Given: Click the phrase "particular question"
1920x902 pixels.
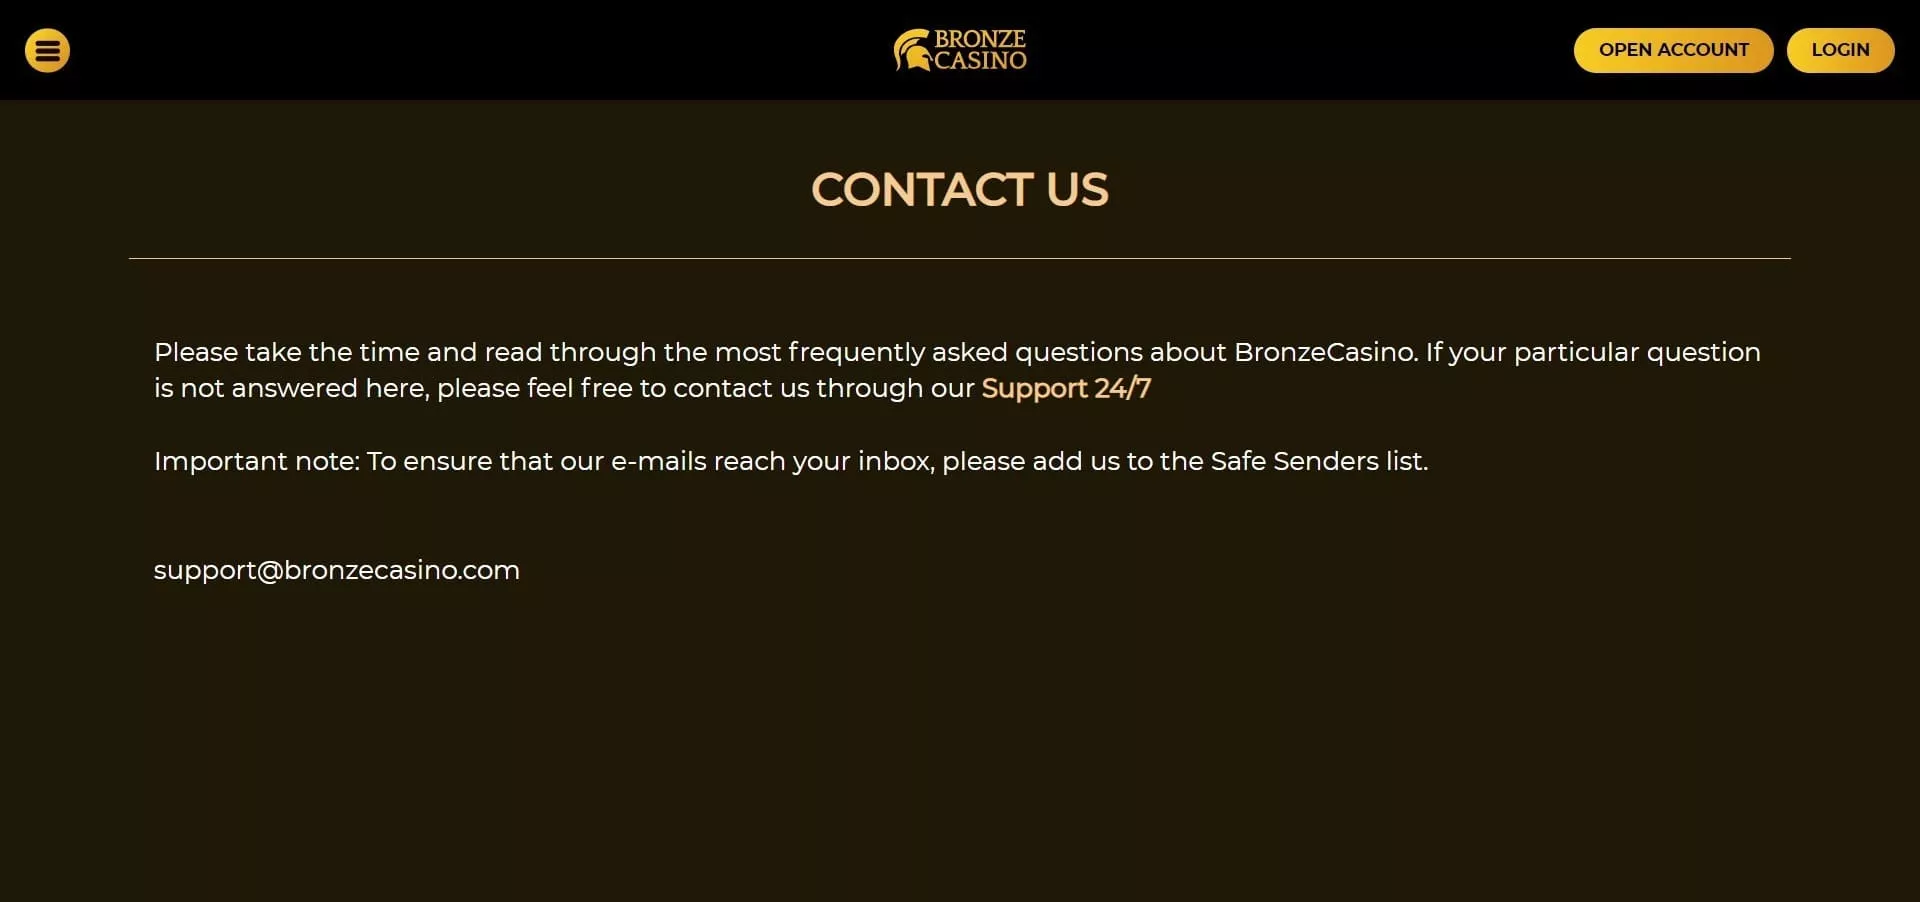Looking at the screenshot, I should click(x=1637, y=352).
